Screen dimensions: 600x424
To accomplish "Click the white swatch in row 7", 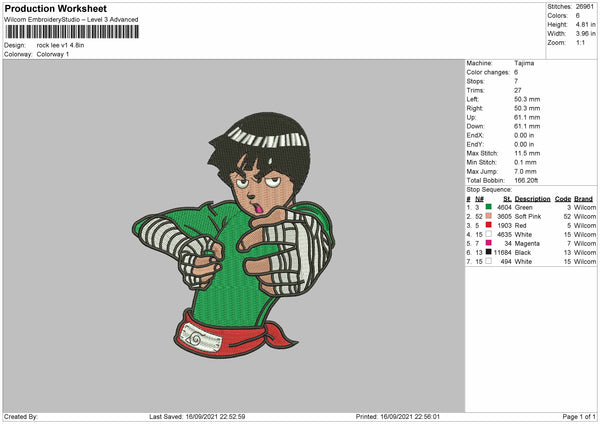I will (489, 261).
